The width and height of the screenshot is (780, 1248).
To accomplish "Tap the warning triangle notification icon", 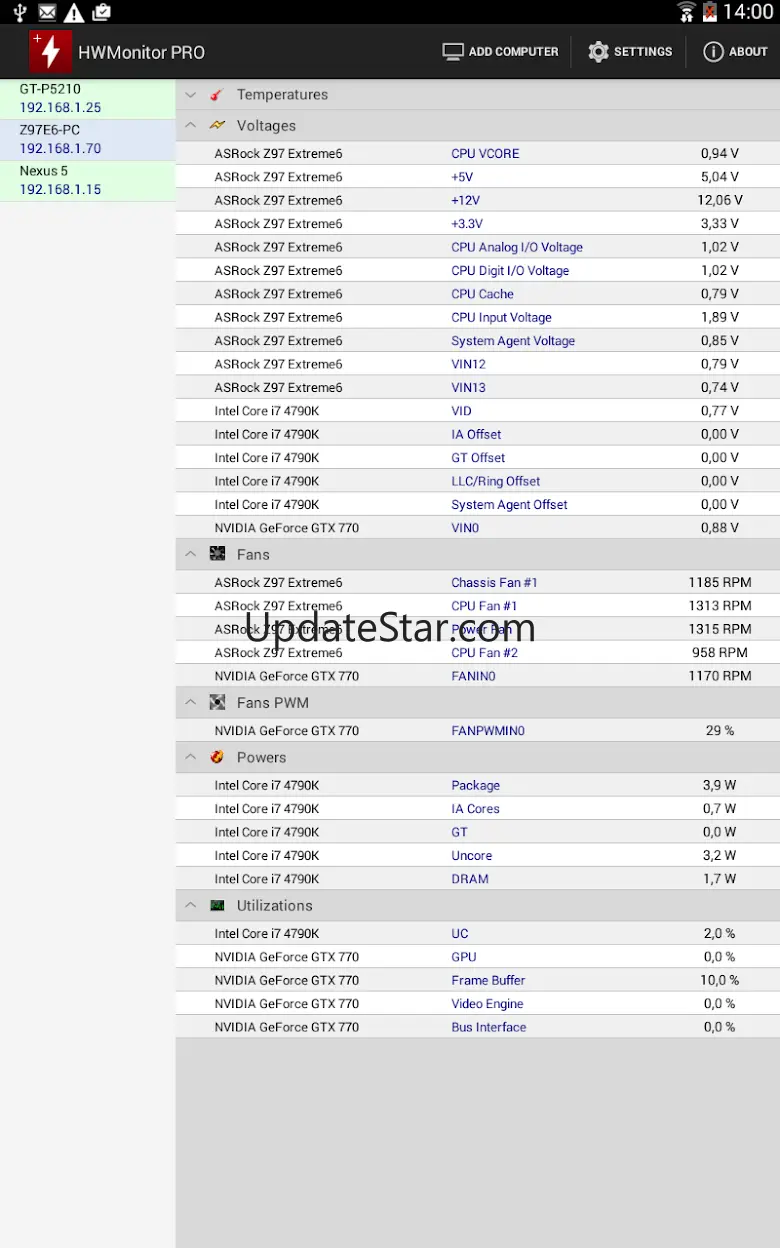I will click(x=74, y=13).
